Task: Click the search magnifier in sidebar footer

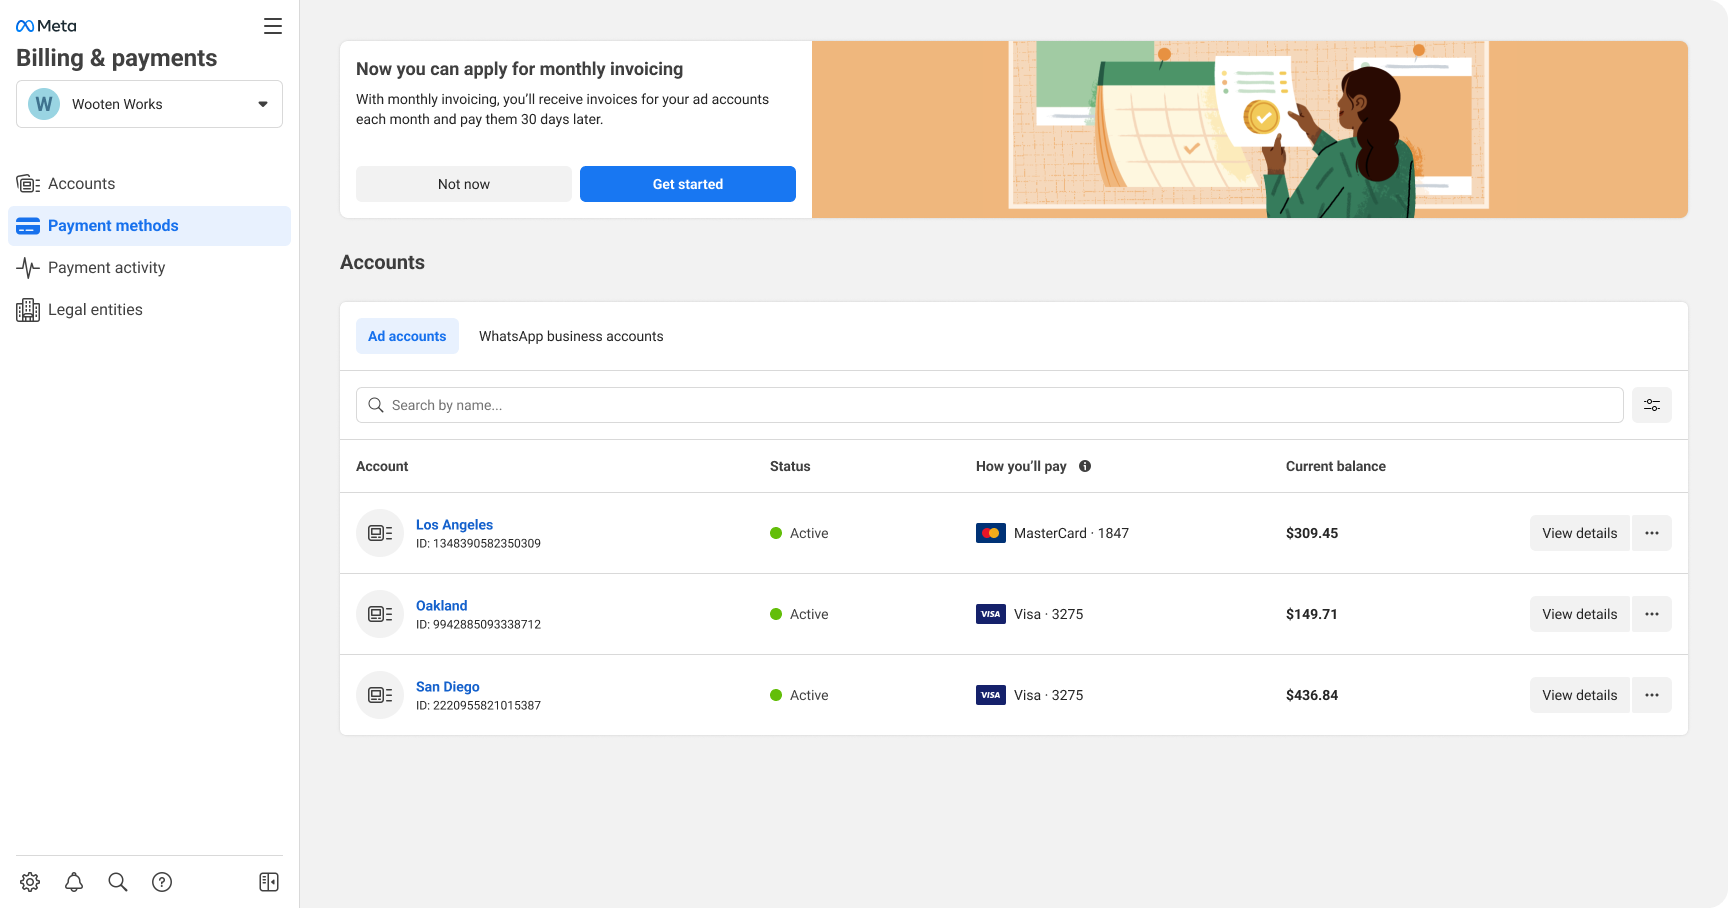Action: click(118, 882)
